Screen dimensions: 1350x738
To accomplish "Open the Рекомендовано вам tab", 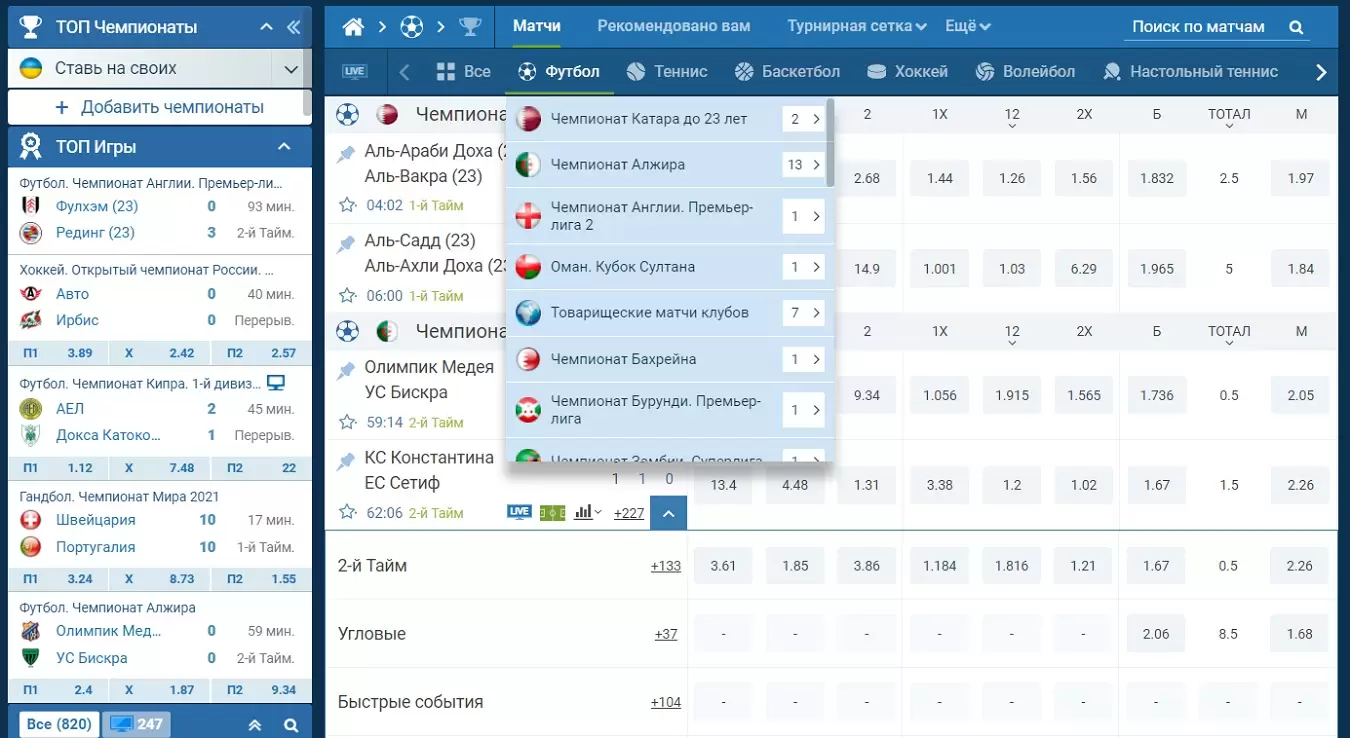I will click(x=674, y=26).
